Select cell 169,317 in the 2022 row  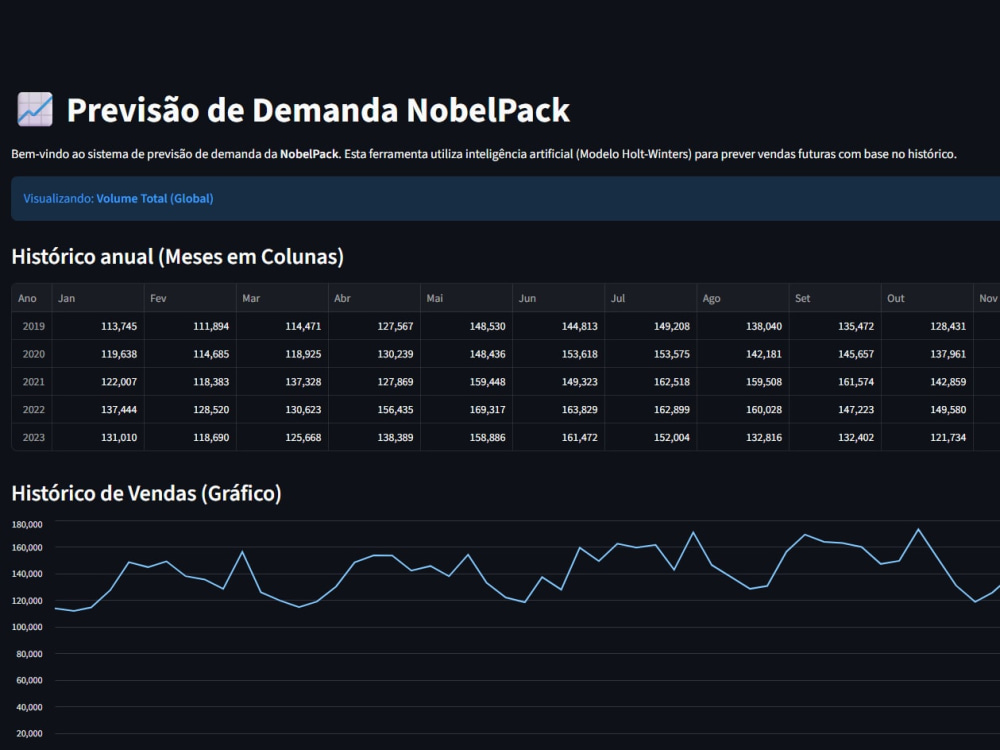point(466,409)
